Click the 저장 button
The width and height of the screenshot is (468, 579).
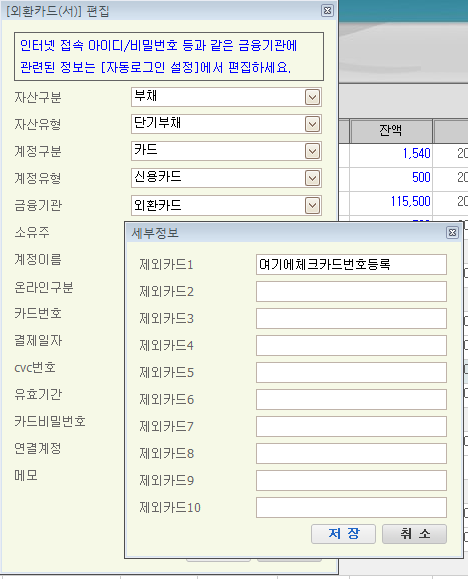pyautogui.click(x=344, y=534)
